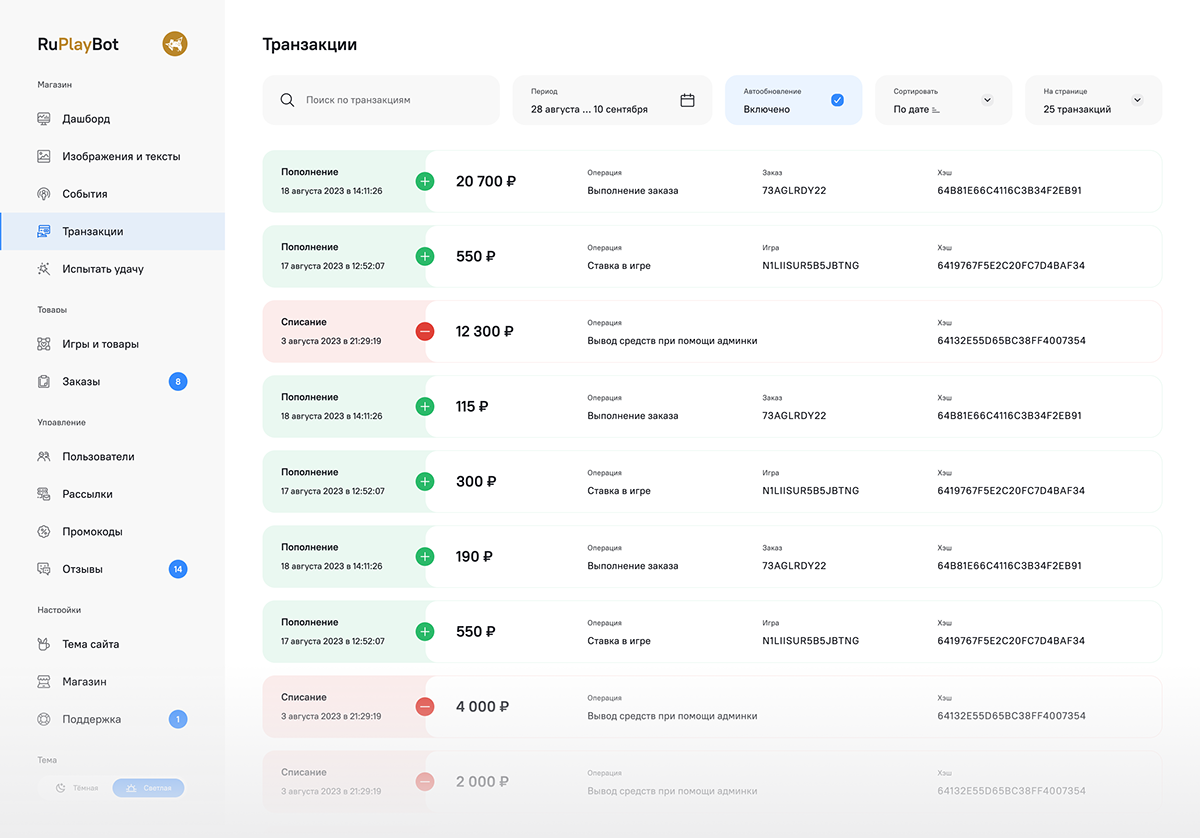Viewport: 1200px width, 838px height.
Task: Click the search magnifier icon
Action: tap(287, 100)
